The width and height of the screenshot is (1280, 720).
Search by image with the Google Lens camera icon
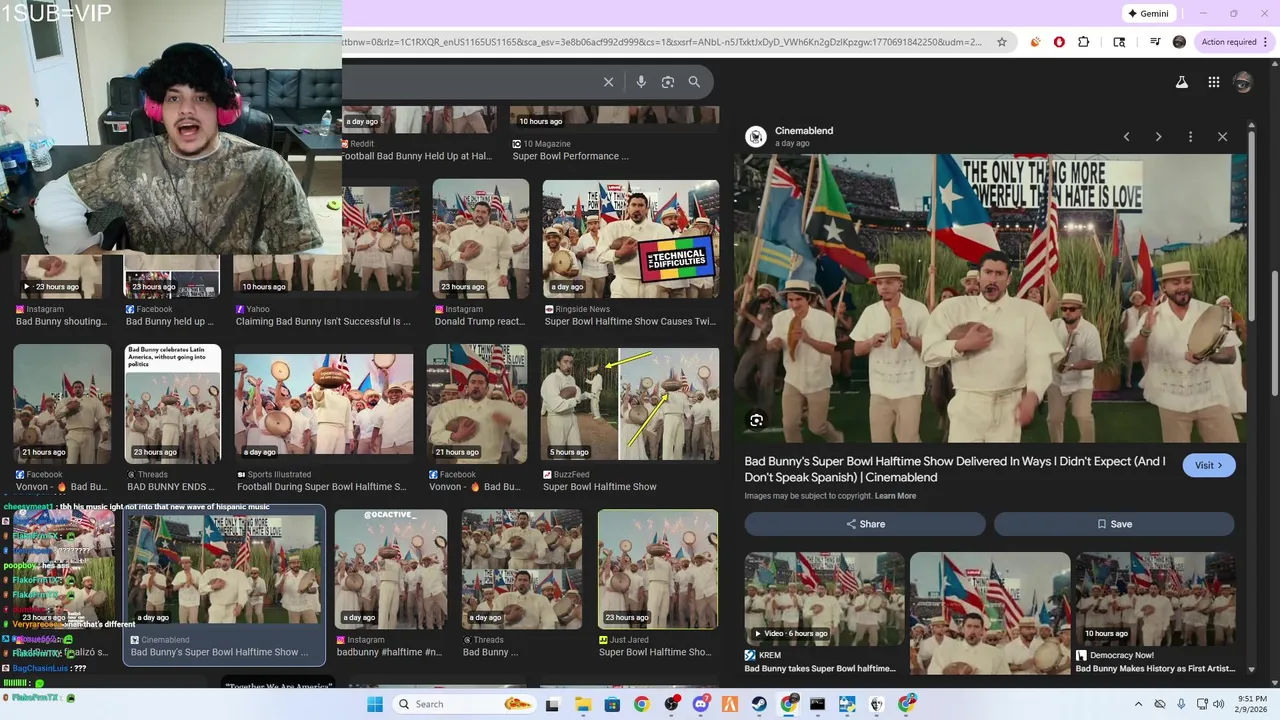(668, 82)
